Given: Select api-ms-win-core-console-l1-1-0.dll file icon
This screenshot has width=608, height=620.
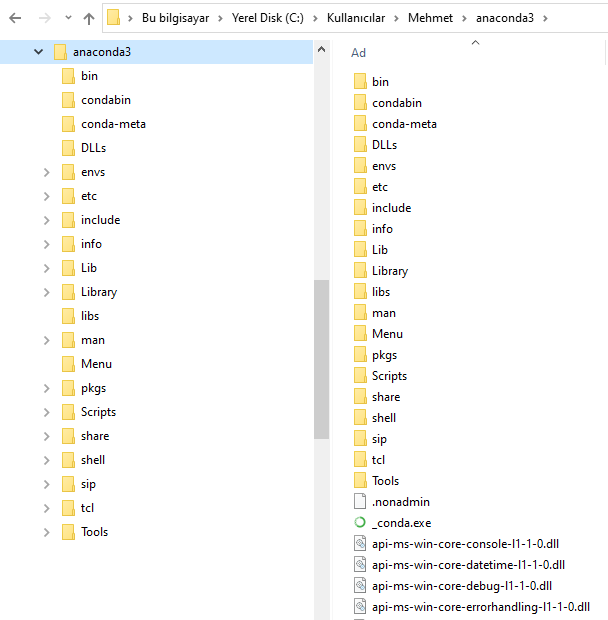Looking at the screenshot, I should pyautogui.click(x=360, y=543).
